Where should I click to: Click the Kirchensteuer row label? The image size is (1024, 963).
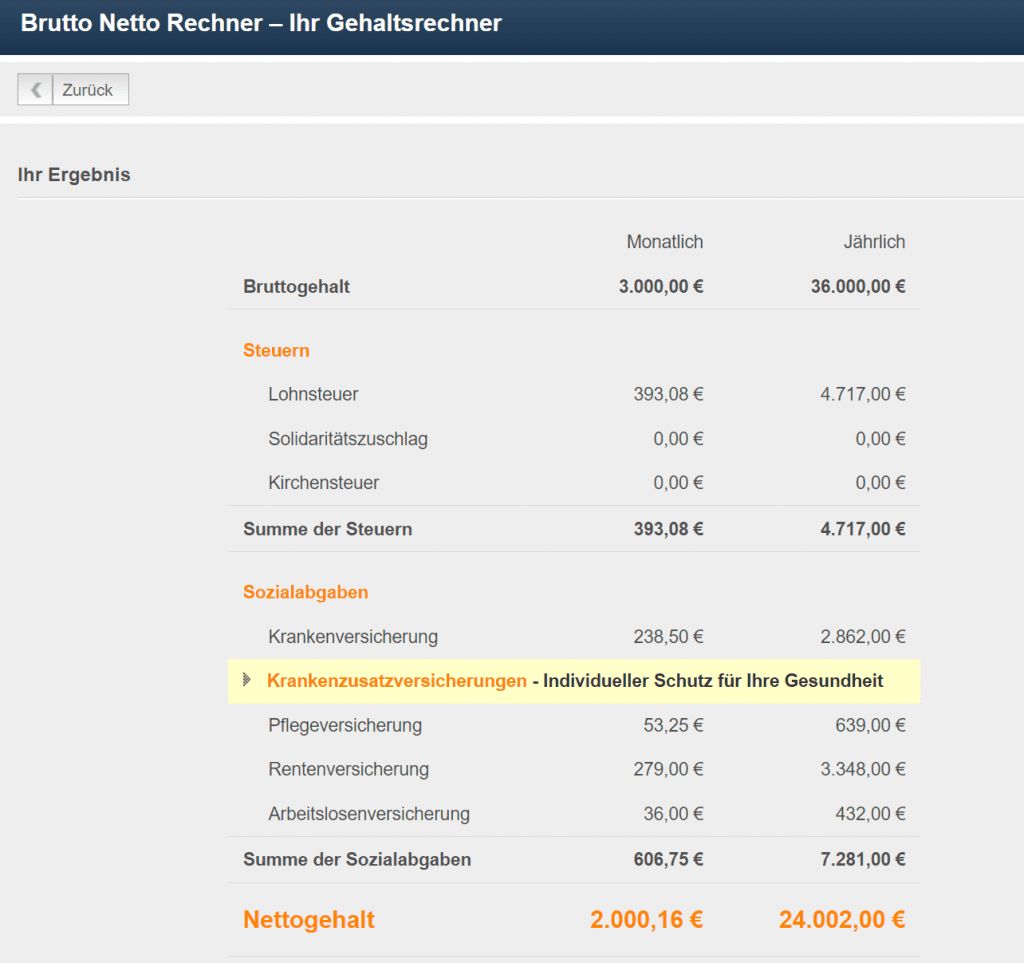[323, 483]
